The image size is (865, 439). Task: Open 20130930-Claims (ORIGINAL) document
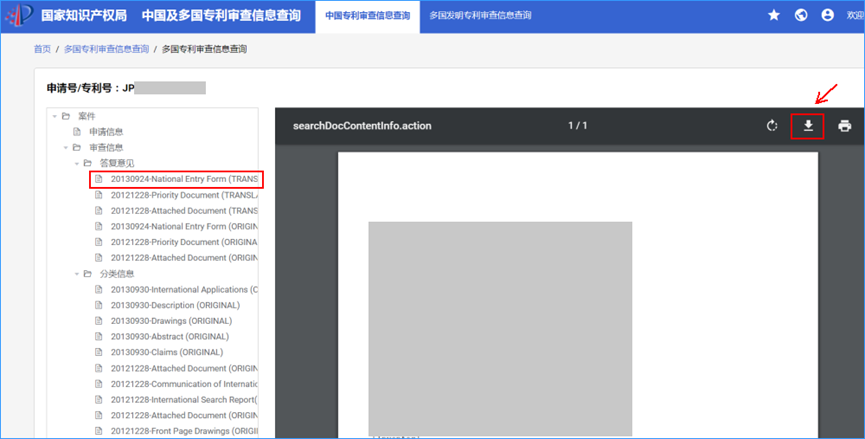click(x=167, y=352)
